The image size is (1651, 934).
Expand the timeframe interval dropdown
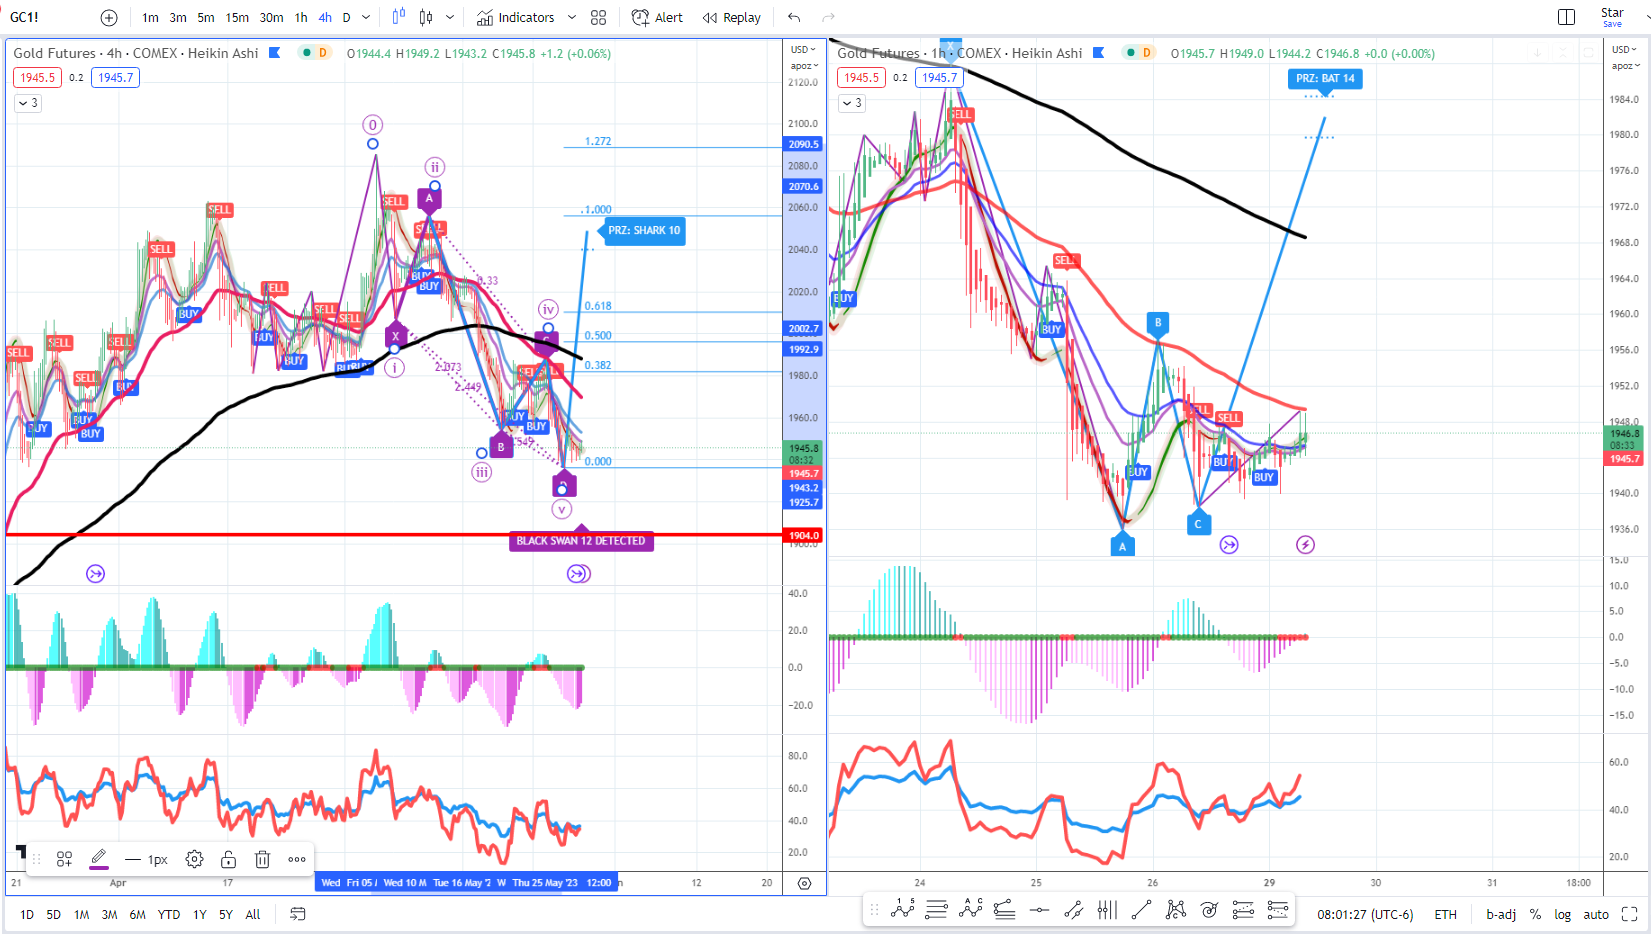(x=366, y=17)
